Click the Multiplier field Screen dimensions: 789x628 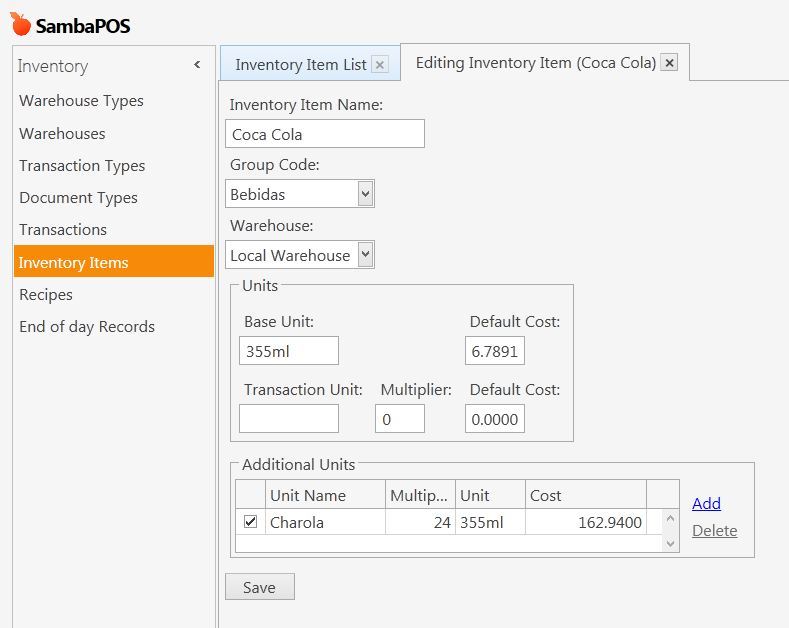click(400, 419)
